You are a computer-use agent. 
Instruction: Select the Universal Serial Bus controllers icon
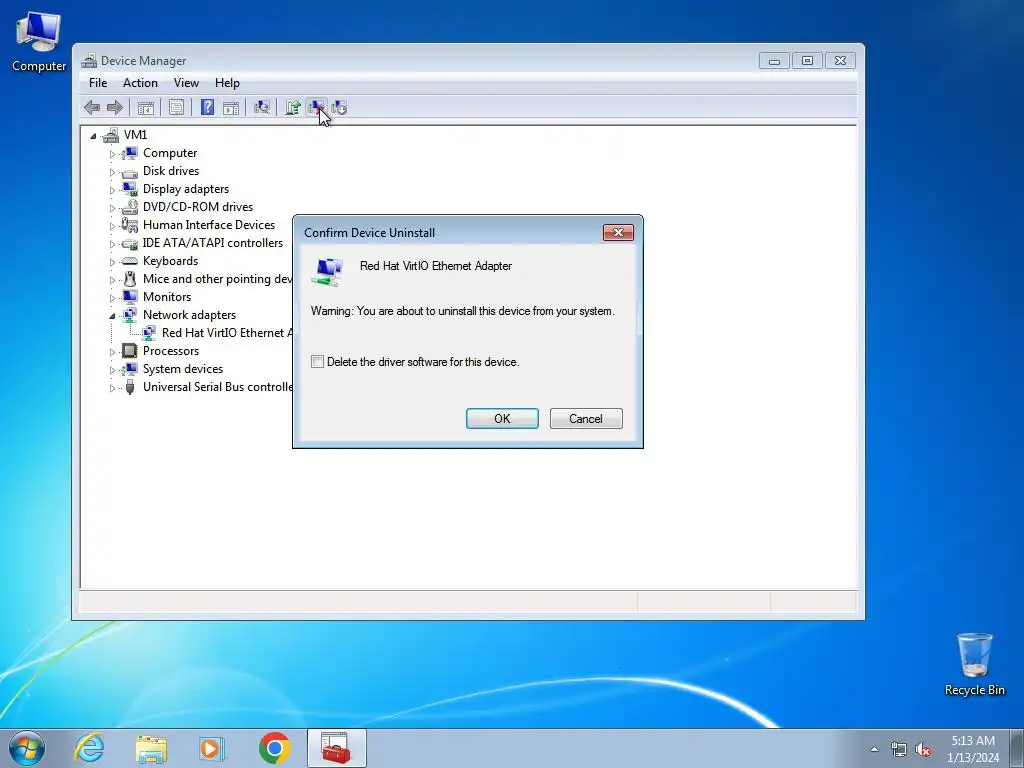click(x=129, y=387)
